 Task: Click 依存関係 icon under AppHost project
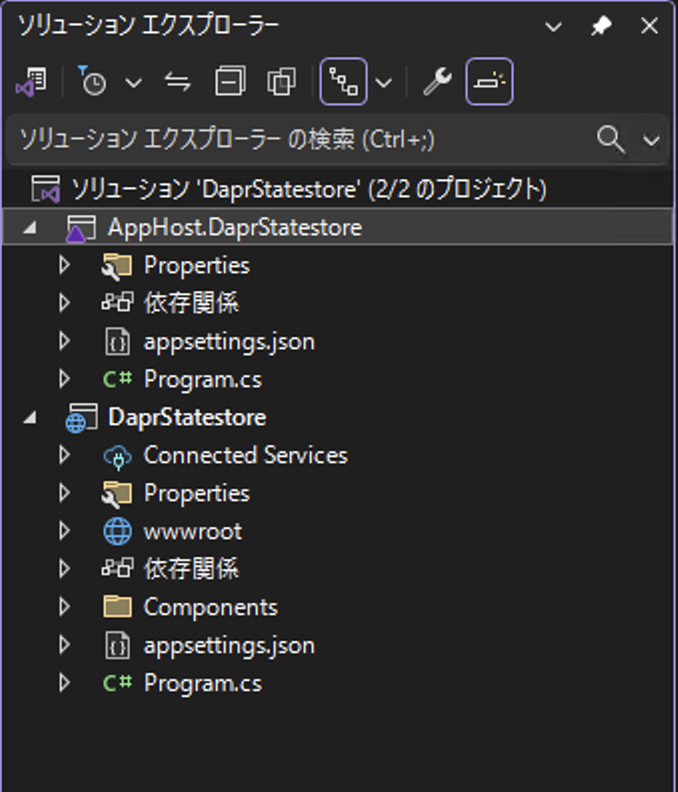coord(117,303)
